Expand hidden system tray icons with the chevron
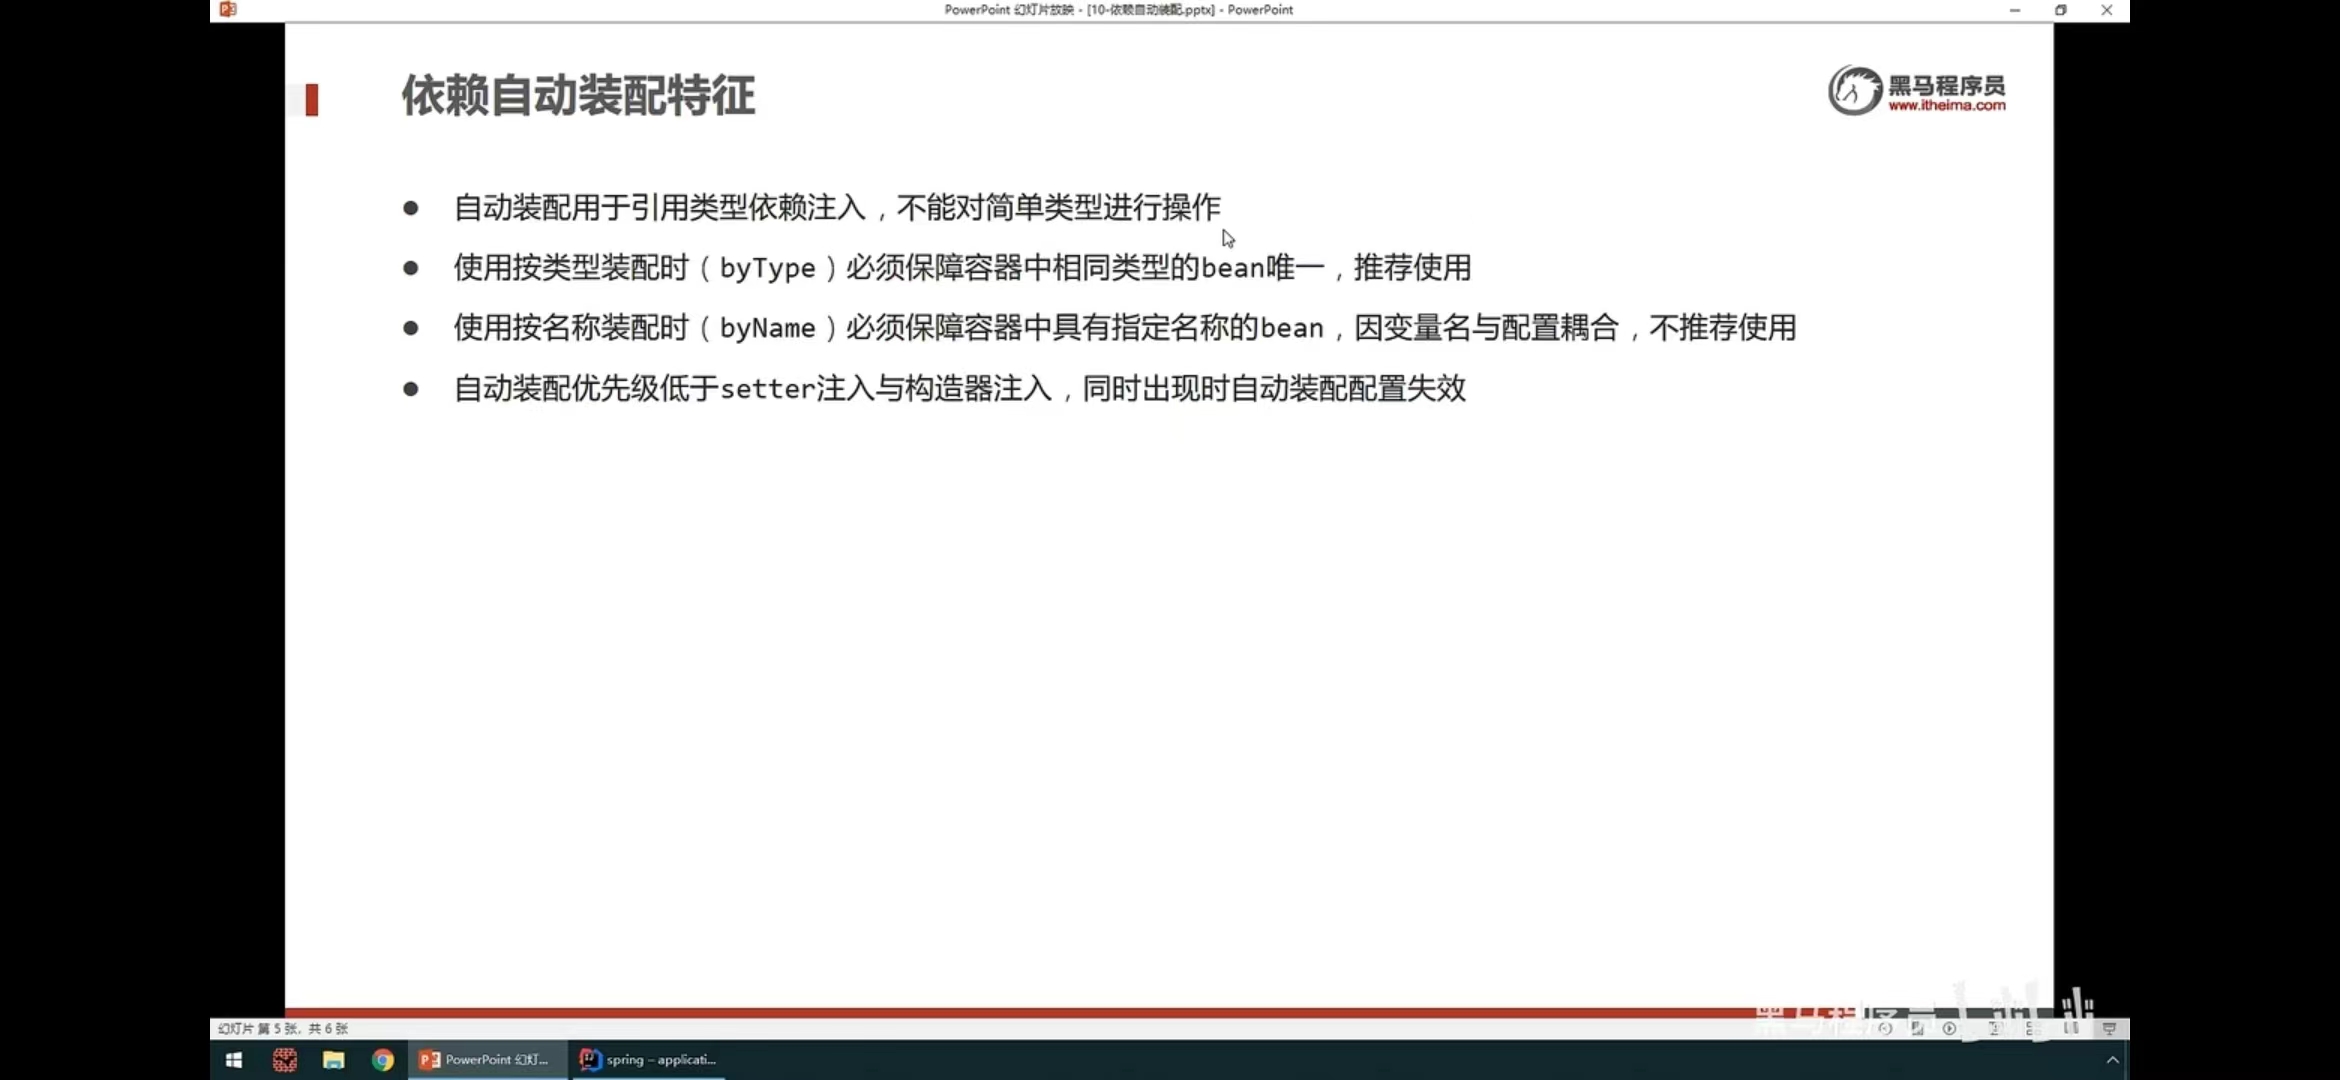 [2114, 1060]
